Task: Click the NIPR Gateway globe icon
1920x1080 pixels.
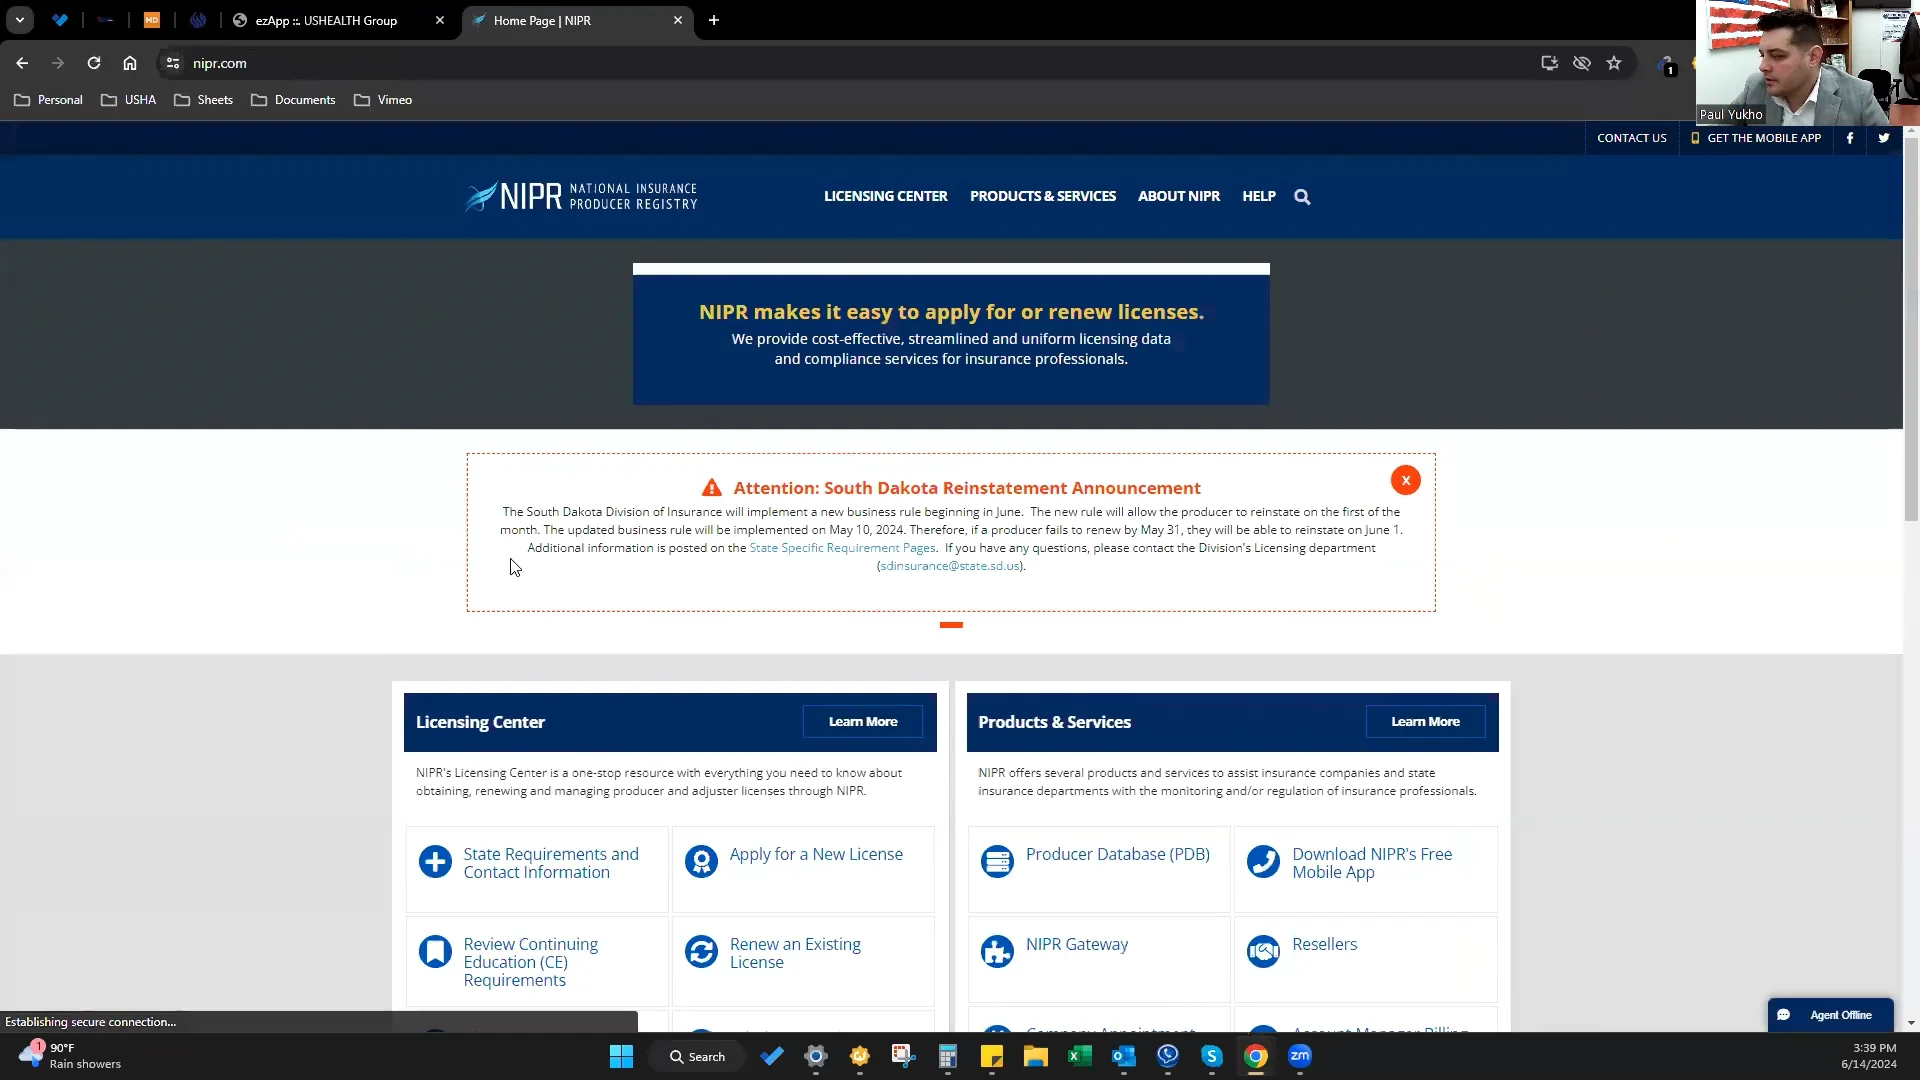Action: [997, 951]
